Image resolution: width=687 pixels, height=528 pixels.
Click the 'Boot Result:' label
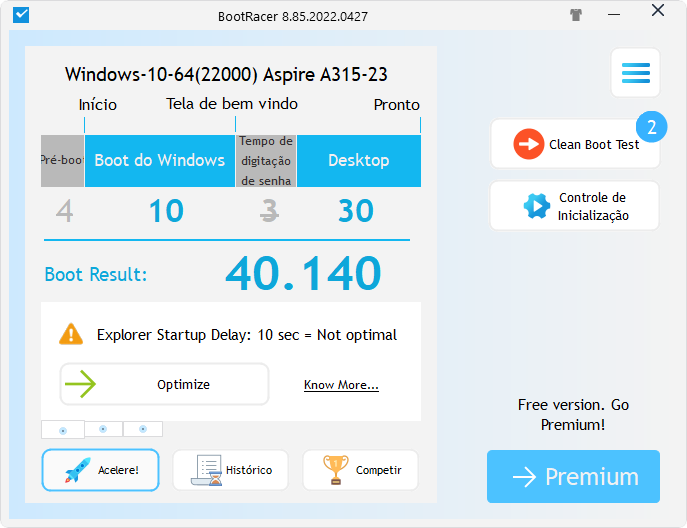[x=96, y=275]
